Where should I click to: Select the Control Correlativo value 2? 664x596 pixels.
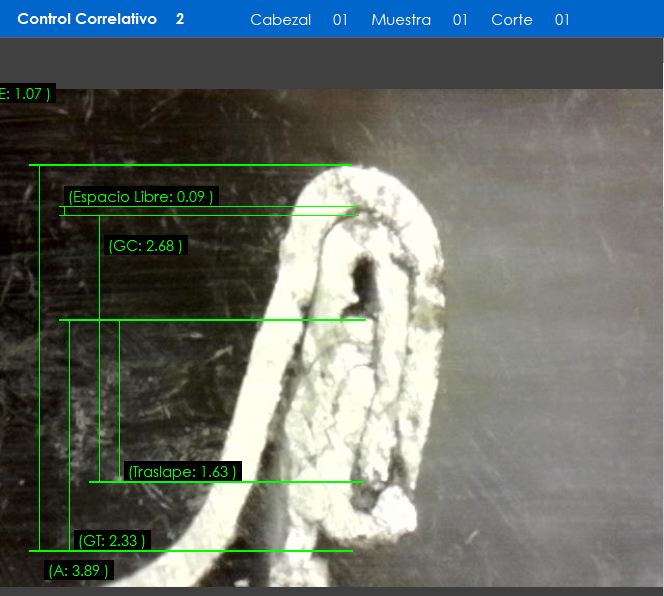180,19
